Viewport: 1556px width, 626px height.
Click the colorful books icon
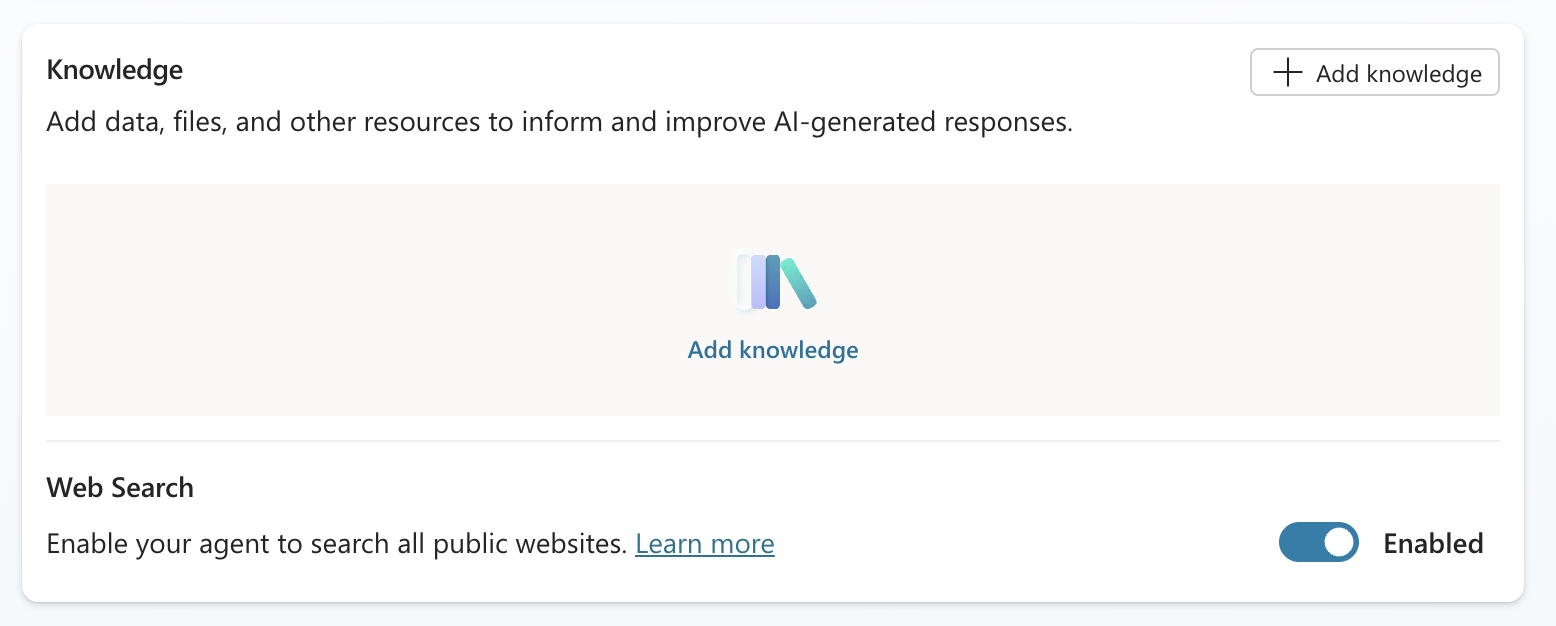pyautogui.click(x=776, y=282)
